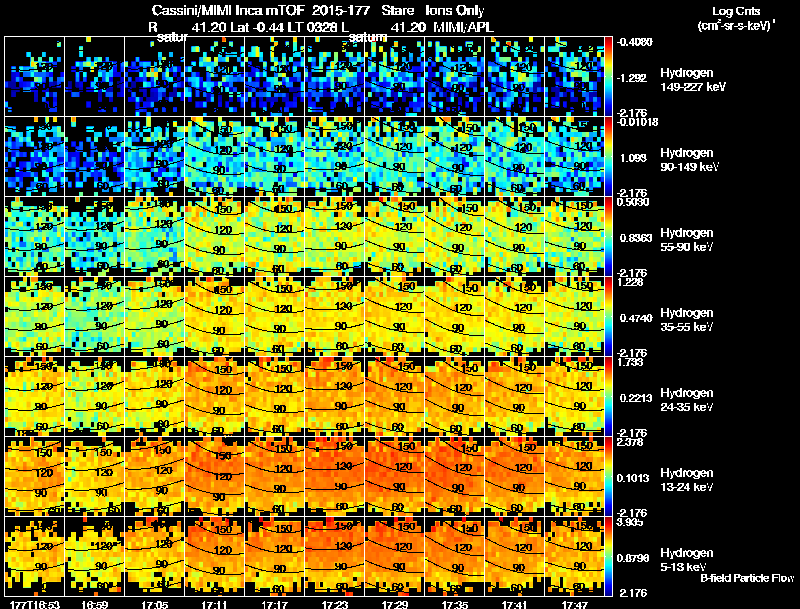Click the '17:11' time axis label
This screenshot has width=800, height=609.
coord(215,604)
